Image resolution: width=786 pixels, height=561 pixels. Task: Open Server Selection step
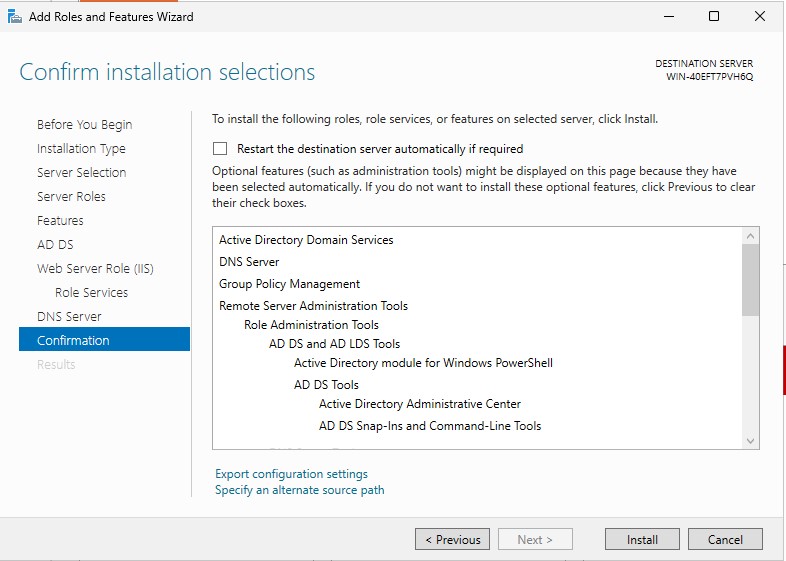click(x=81, y=173)
